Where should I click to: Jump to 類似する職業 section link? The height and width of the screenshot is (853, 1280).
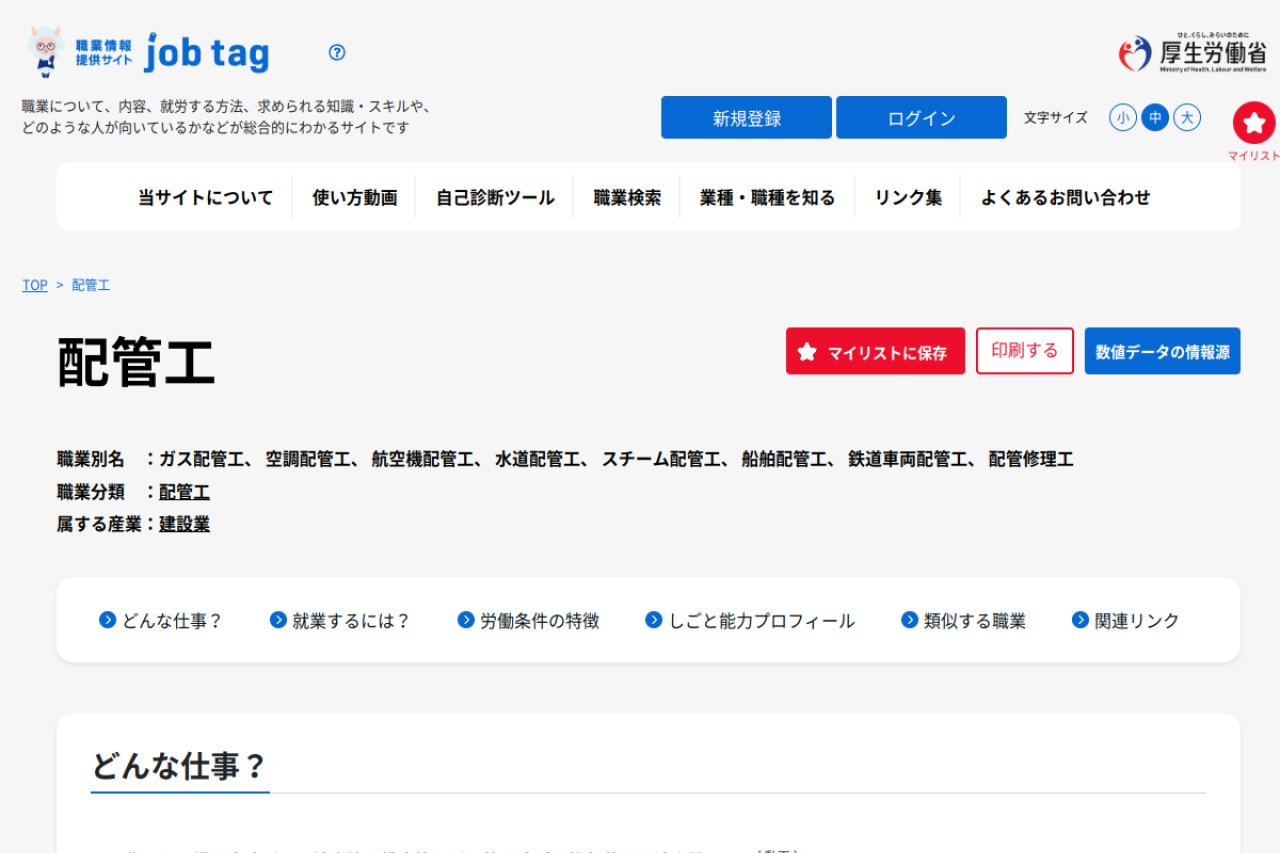point(975,620)
